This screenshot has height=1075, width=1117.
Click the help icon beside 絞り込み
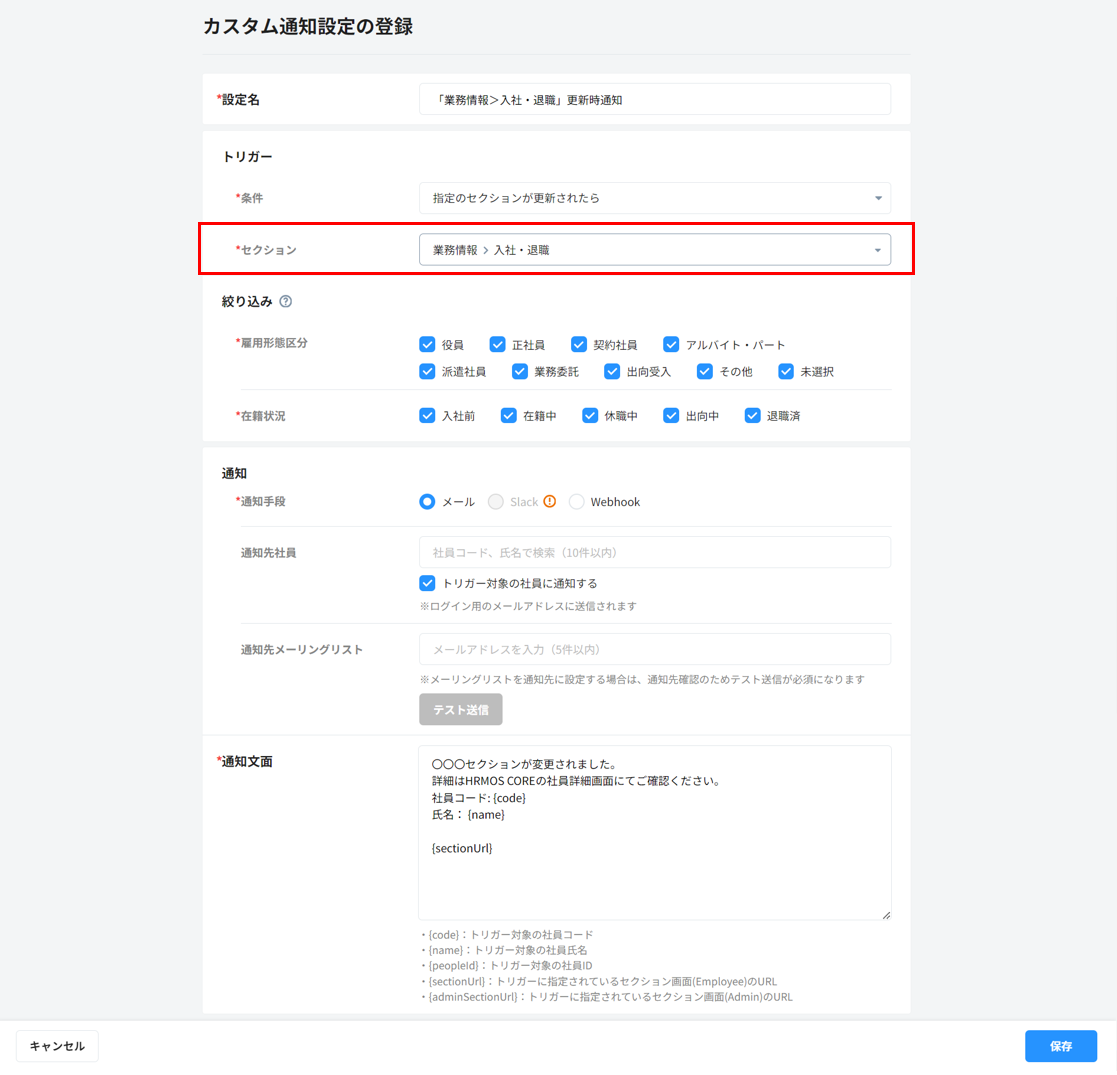[x=286, y=301]
